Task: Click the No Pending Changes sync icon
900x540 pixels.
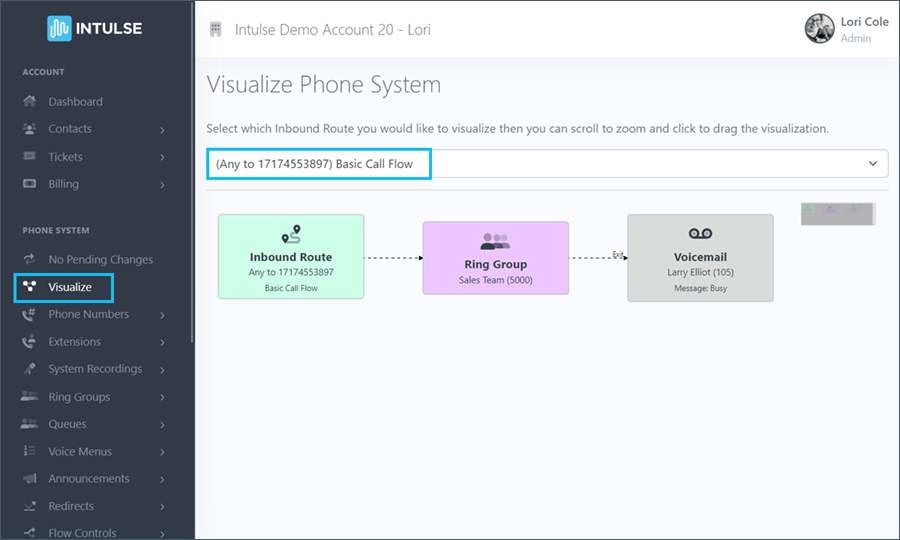Action: (29, 259)
